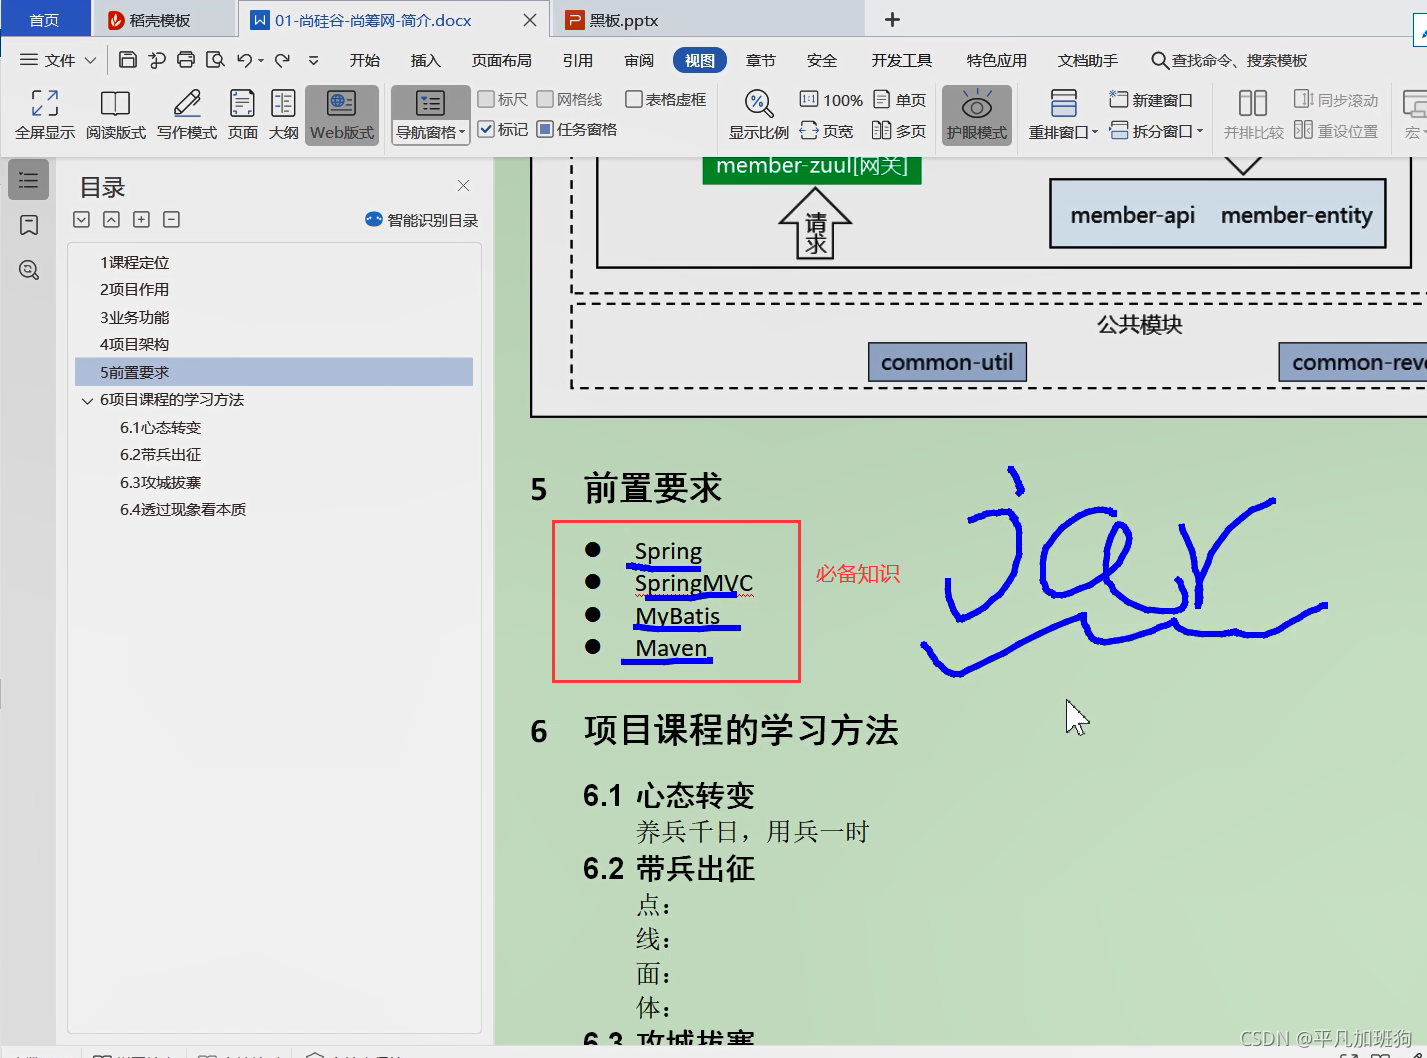Viewport: 1427px width, 1058px height.
Task: Choose 单页 single page view
Action: (900, 100)
